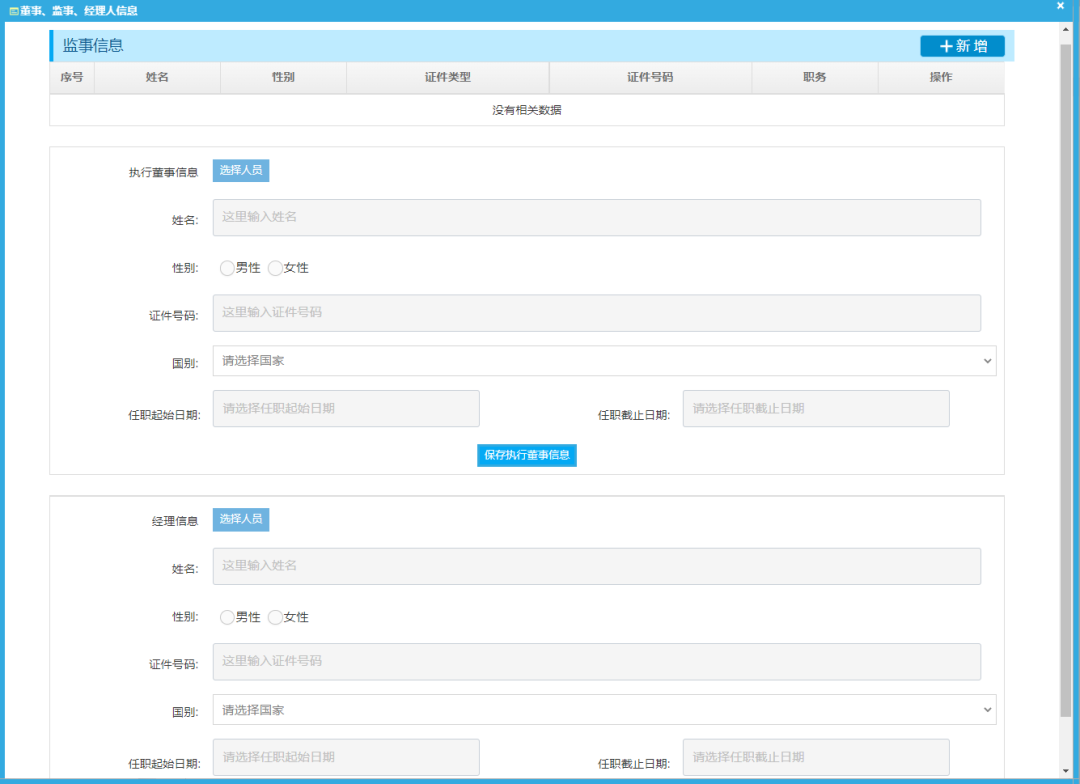Click the 证件类型 column header

coord(448,77)
